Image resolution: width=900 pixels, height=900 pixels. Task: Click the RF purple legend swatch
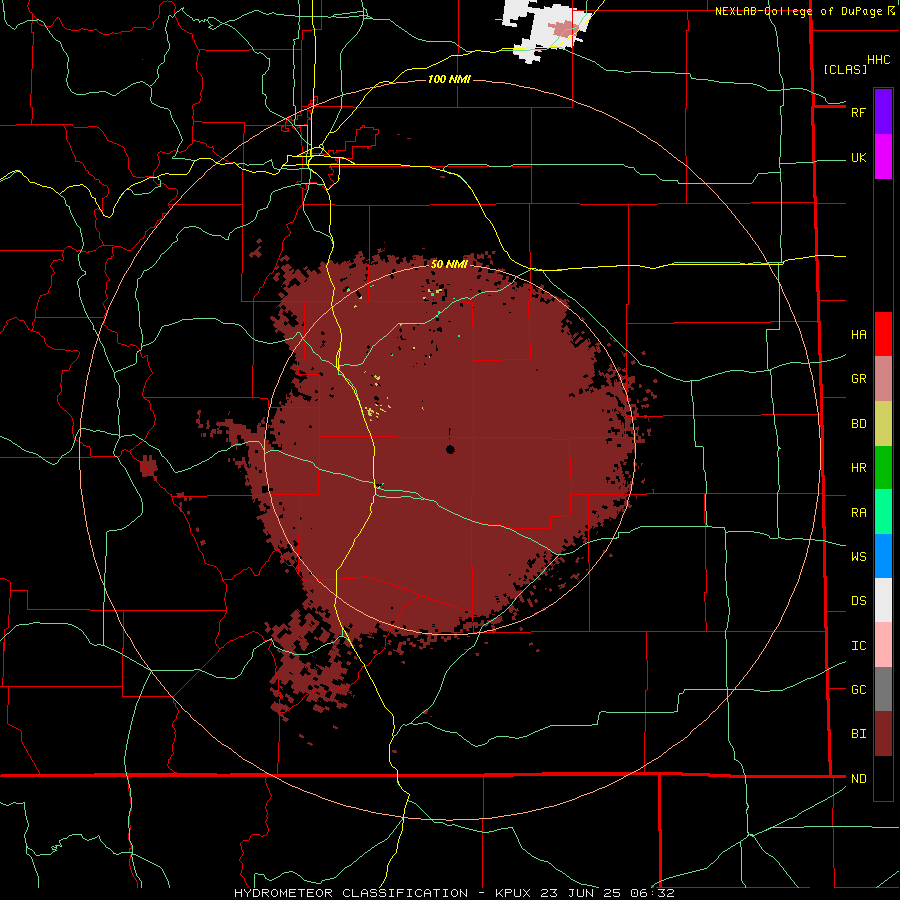click(x=883, y=112)
